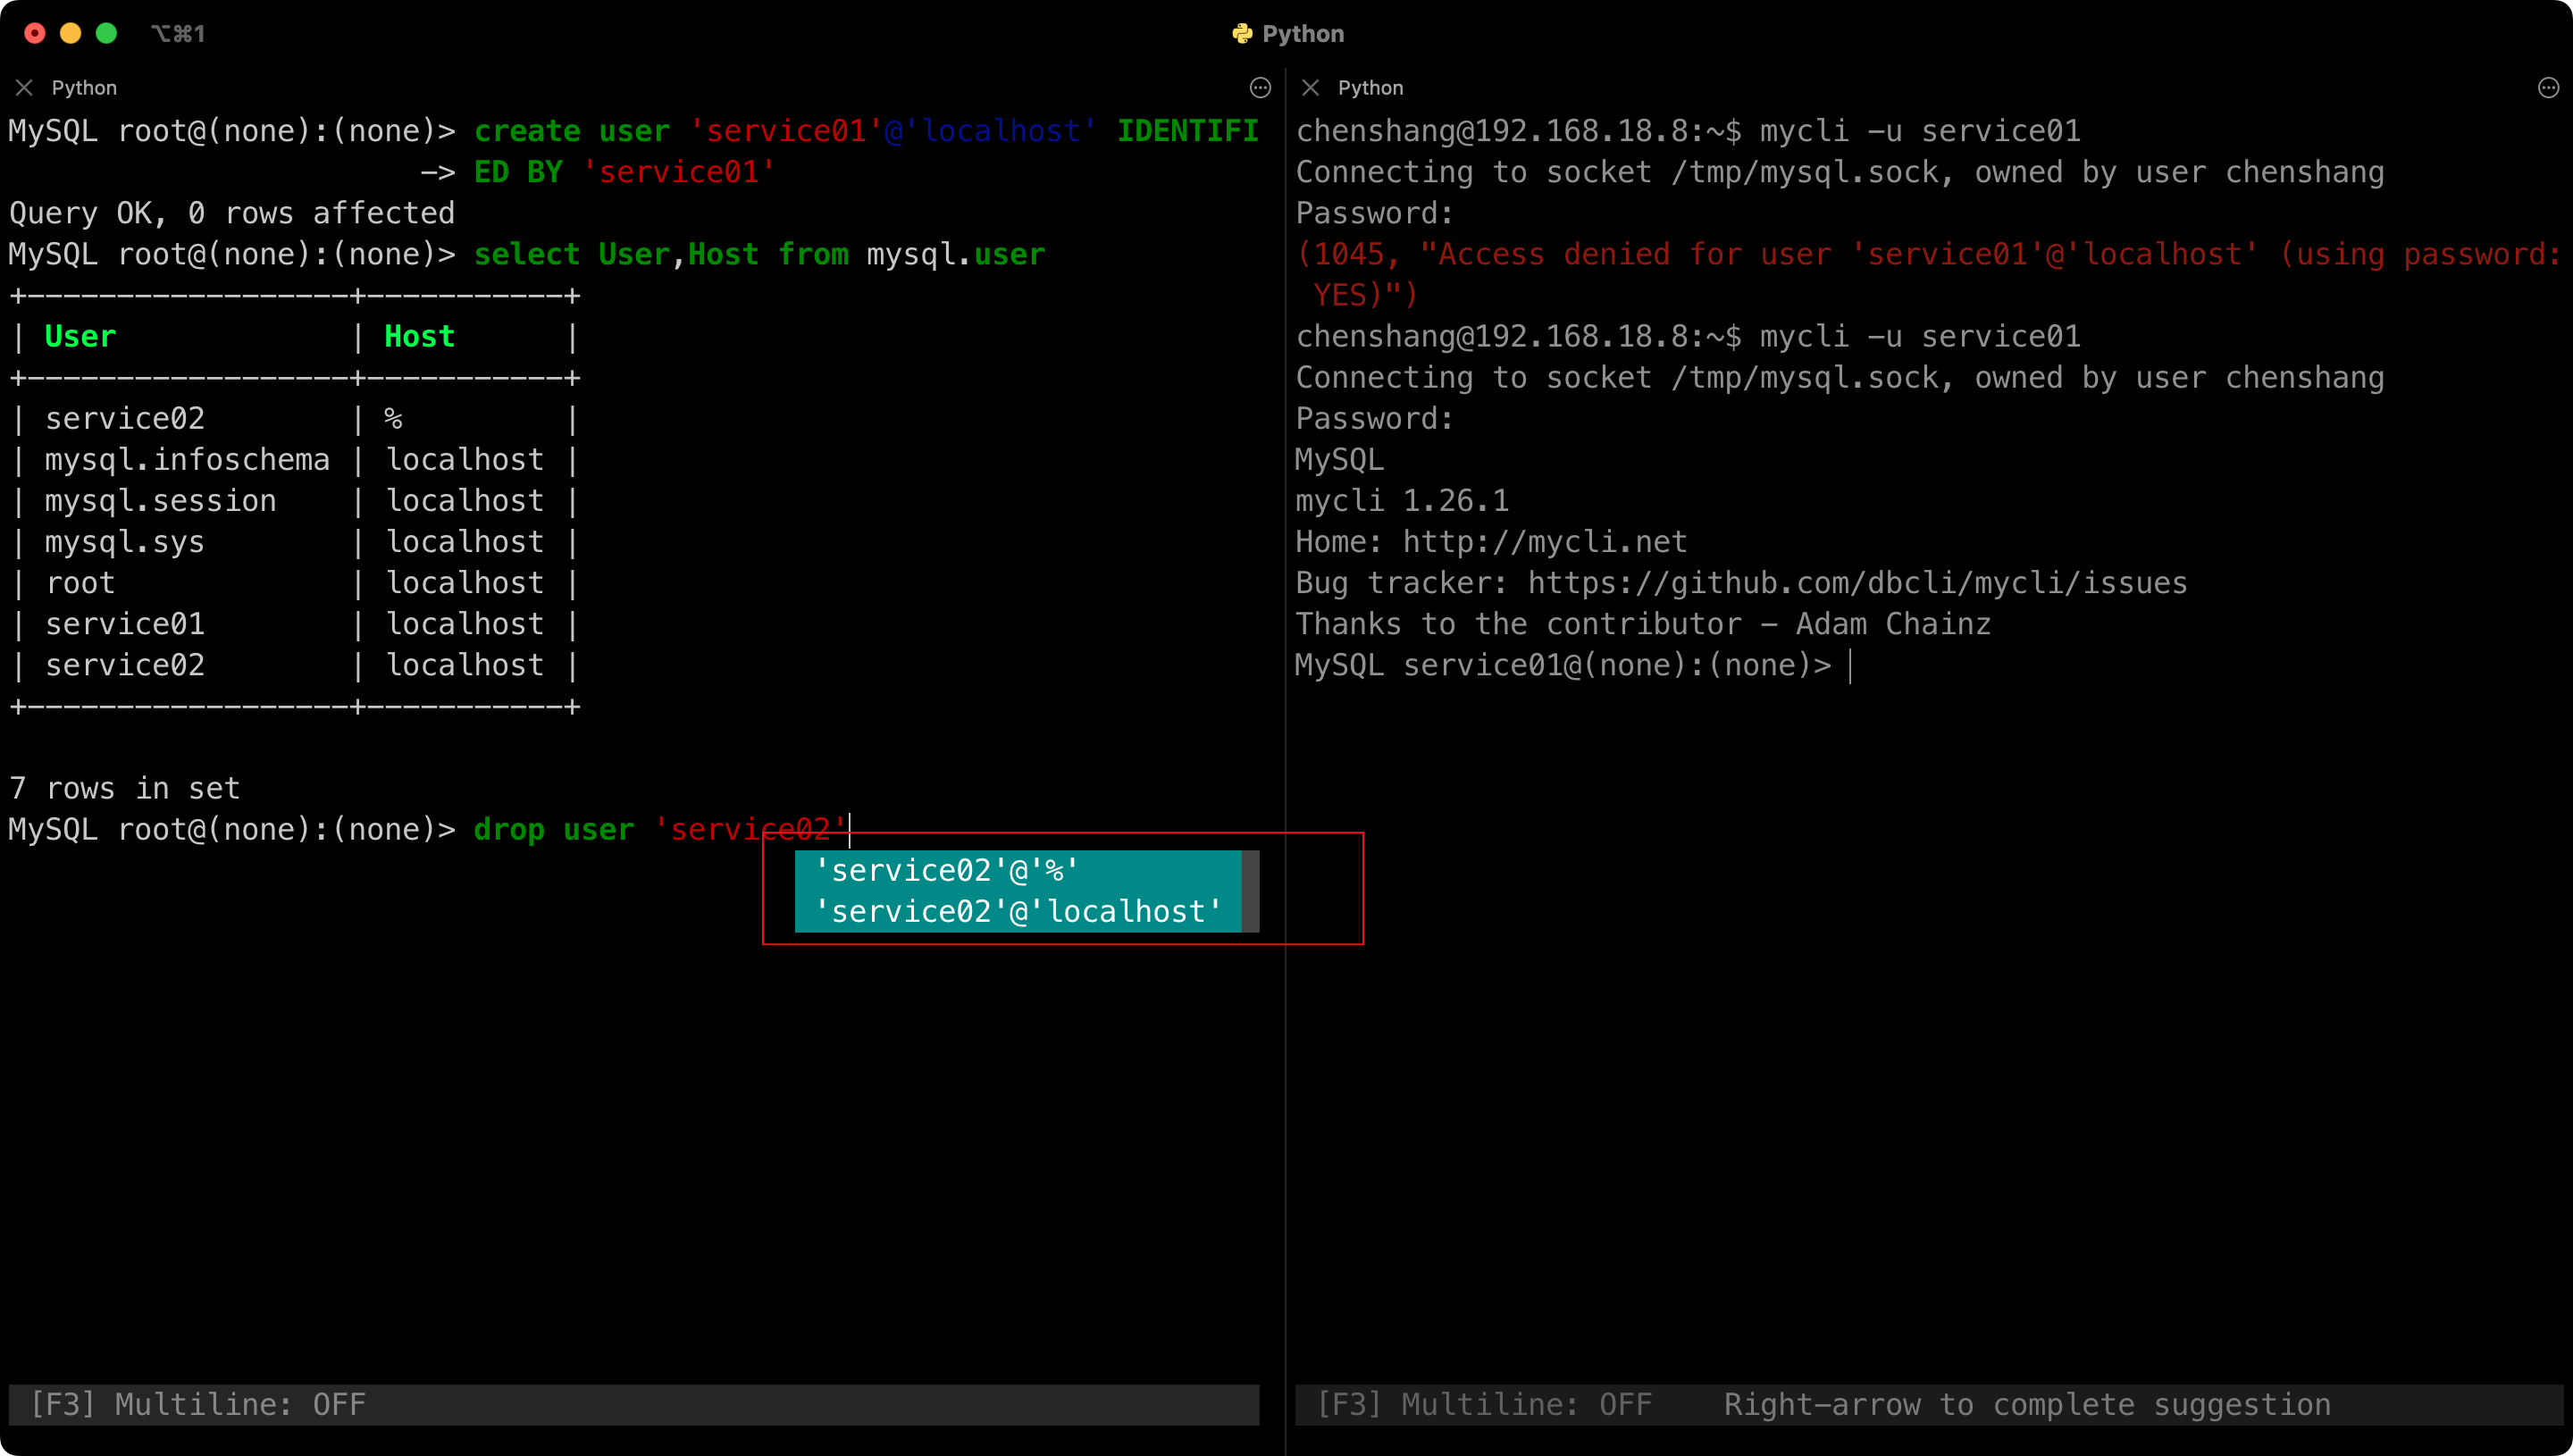Click the red close window button
2573x1456 pixels.
35,34
